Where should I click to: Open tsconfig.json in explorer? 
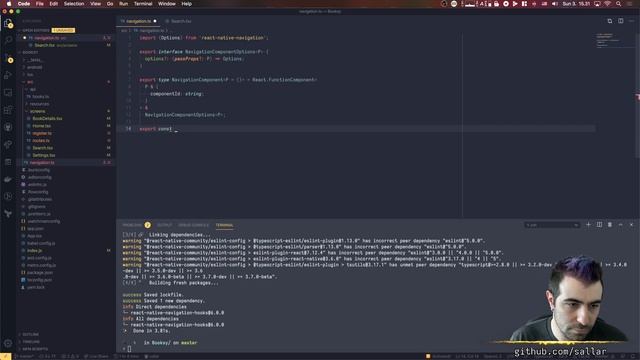click(x=40, y=280)
